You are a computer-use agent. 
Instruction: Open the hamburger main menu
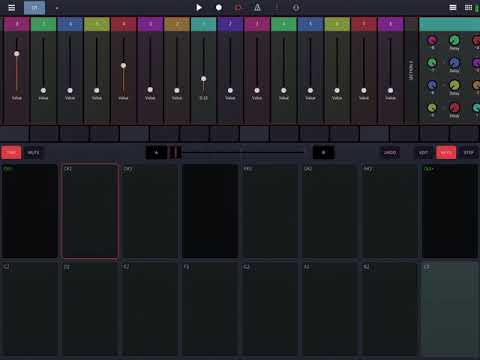pyautogui.click(x=12, y=7)
